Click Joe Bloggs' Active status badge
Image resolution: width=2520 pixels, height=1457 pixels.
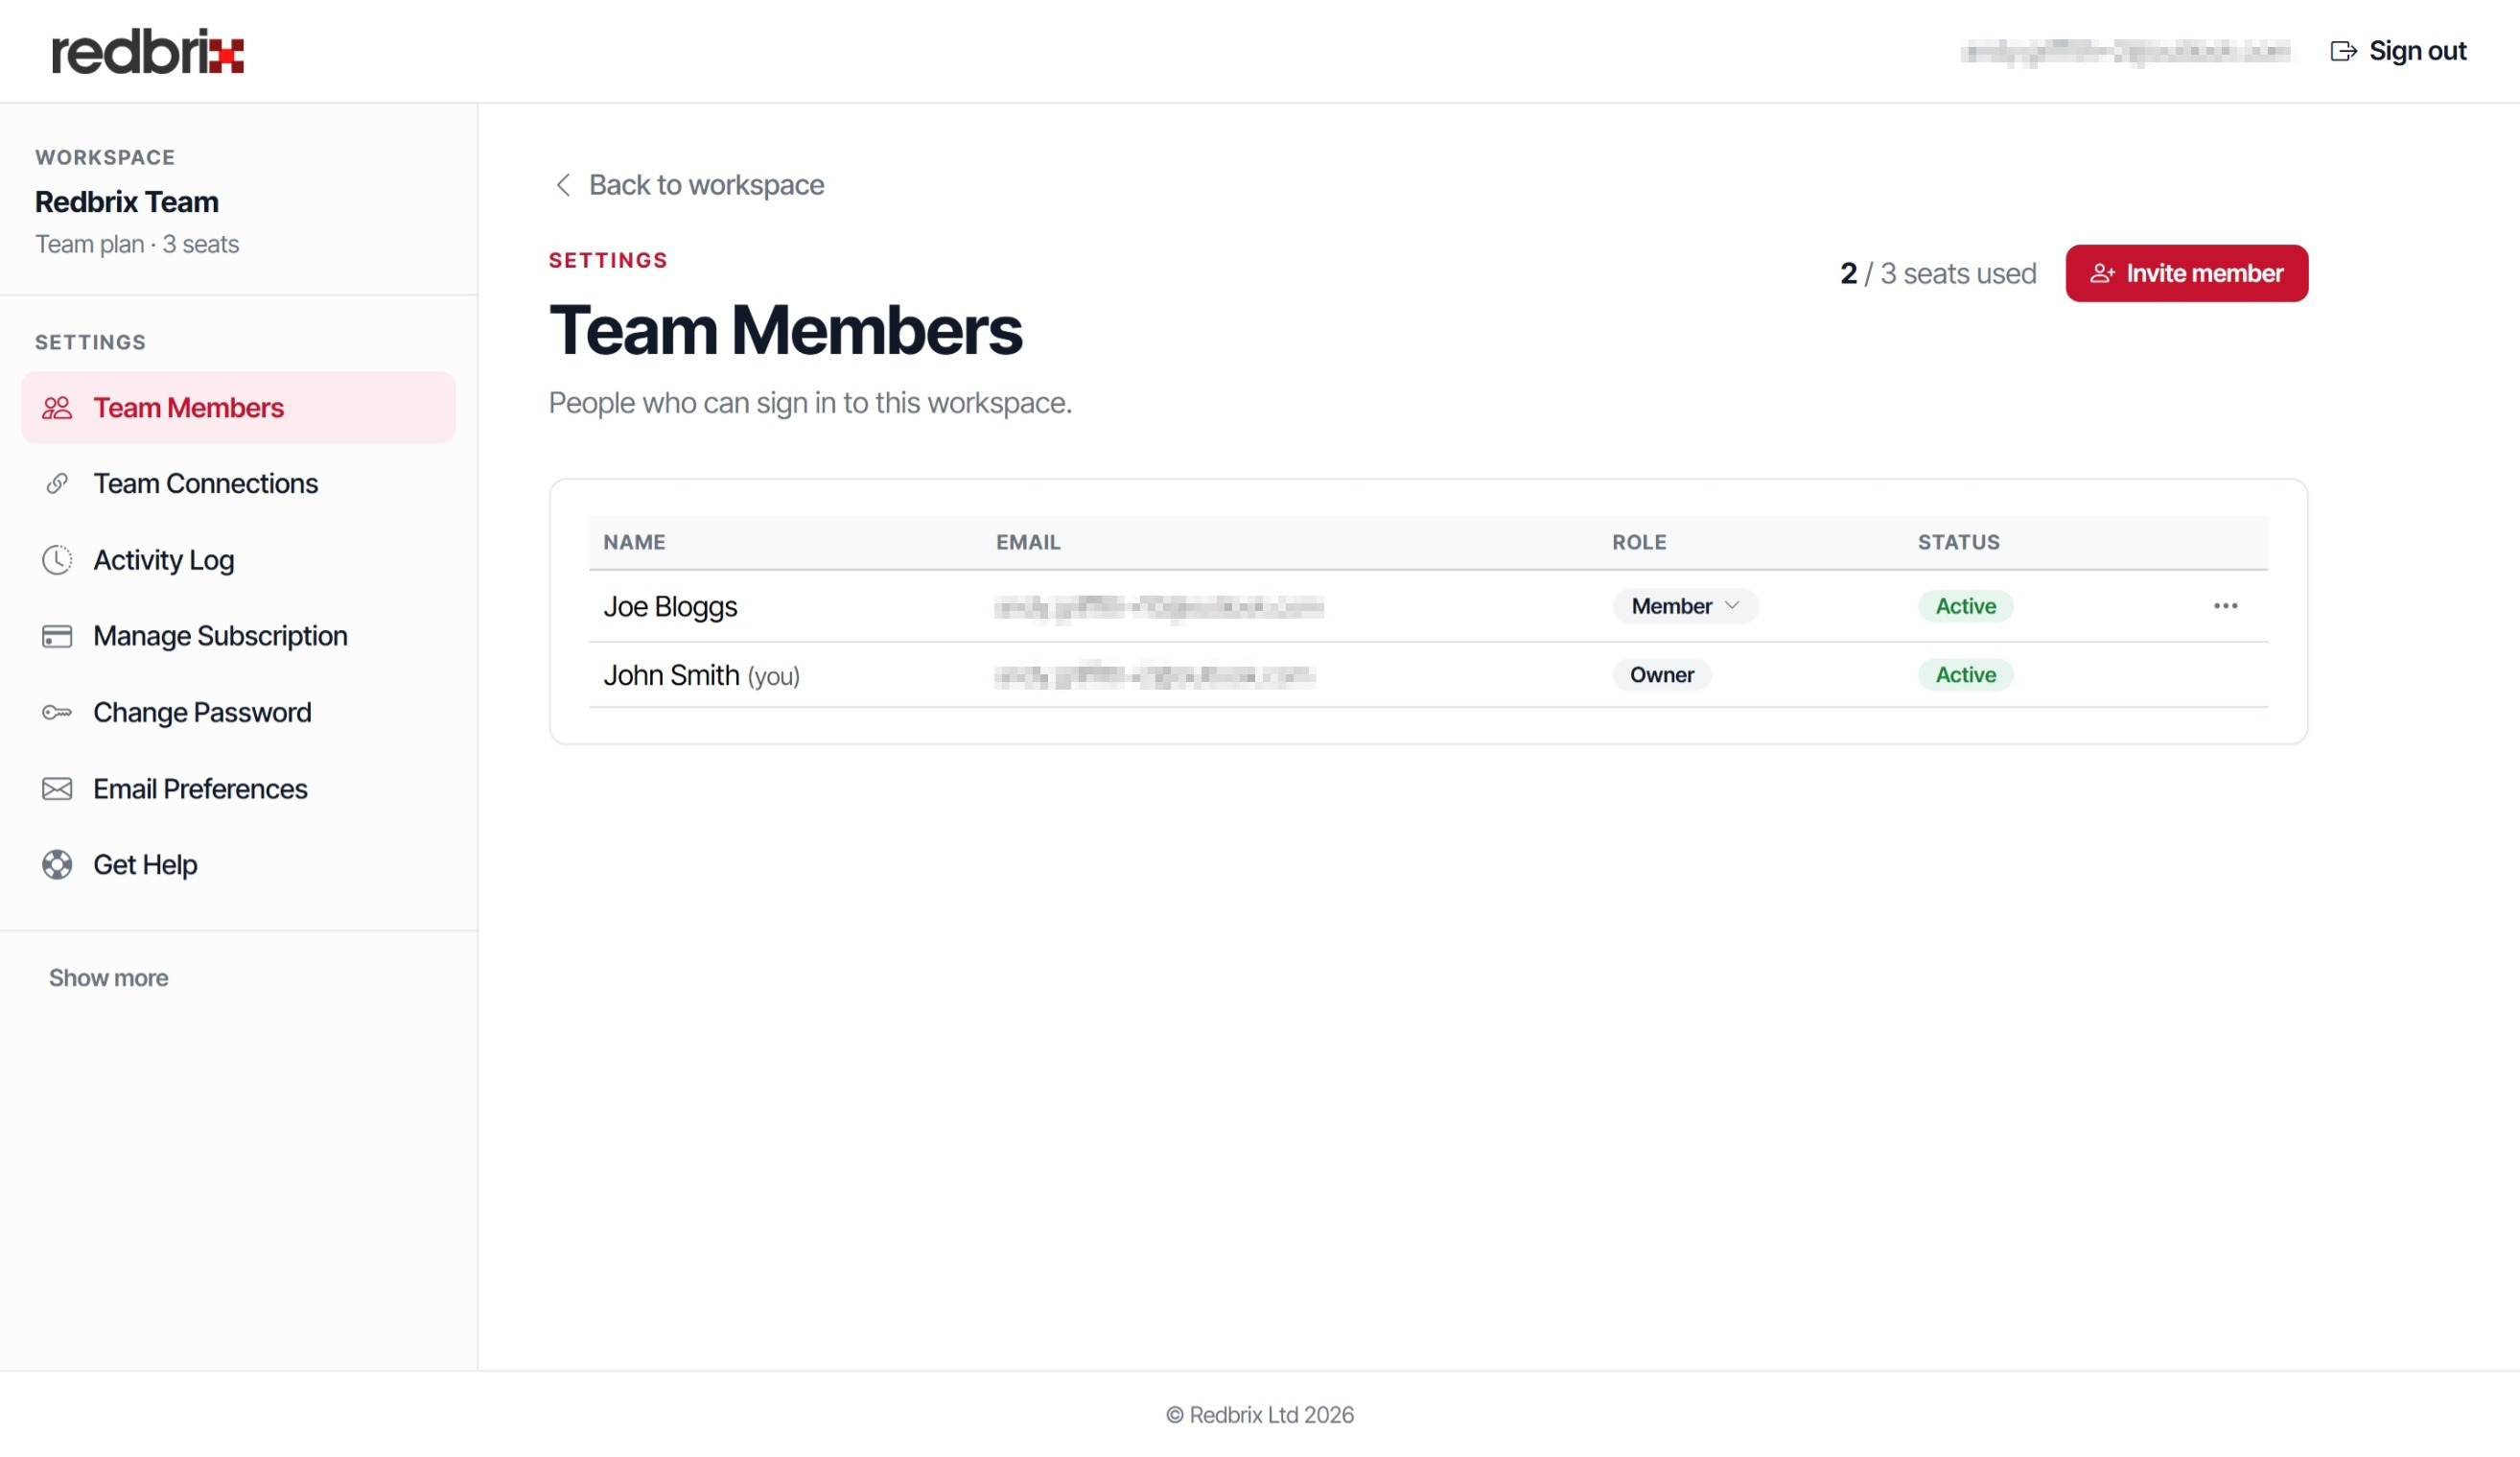(x=1964, y=606)
